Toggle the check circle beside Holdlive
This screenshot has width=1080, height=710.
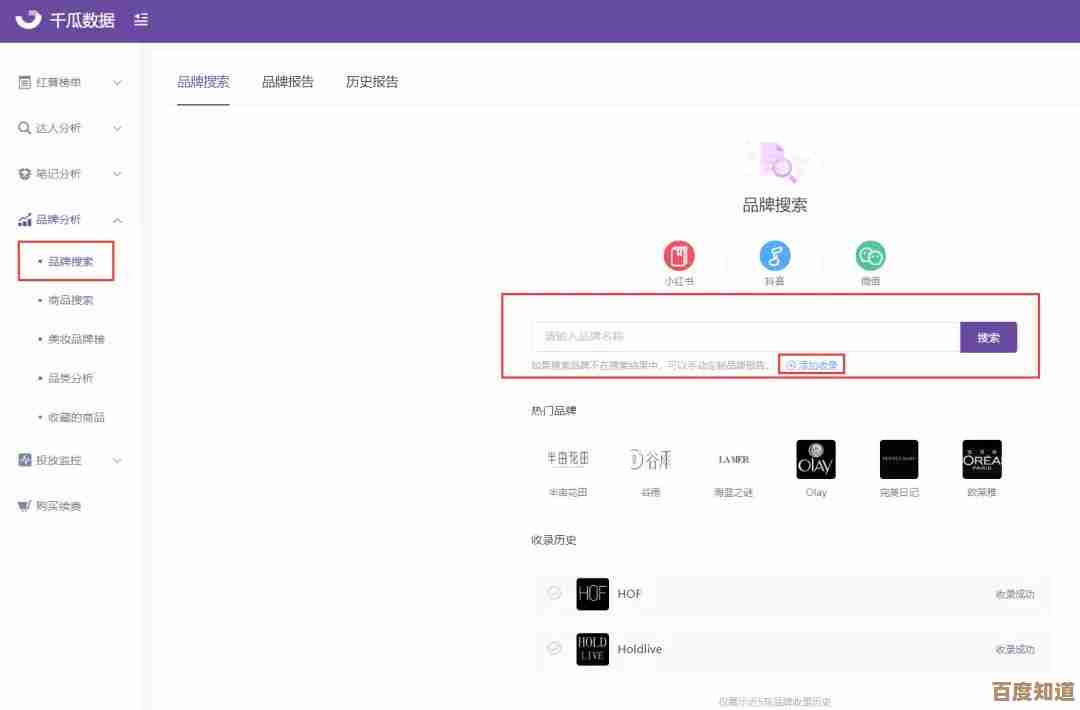point(554,648)
